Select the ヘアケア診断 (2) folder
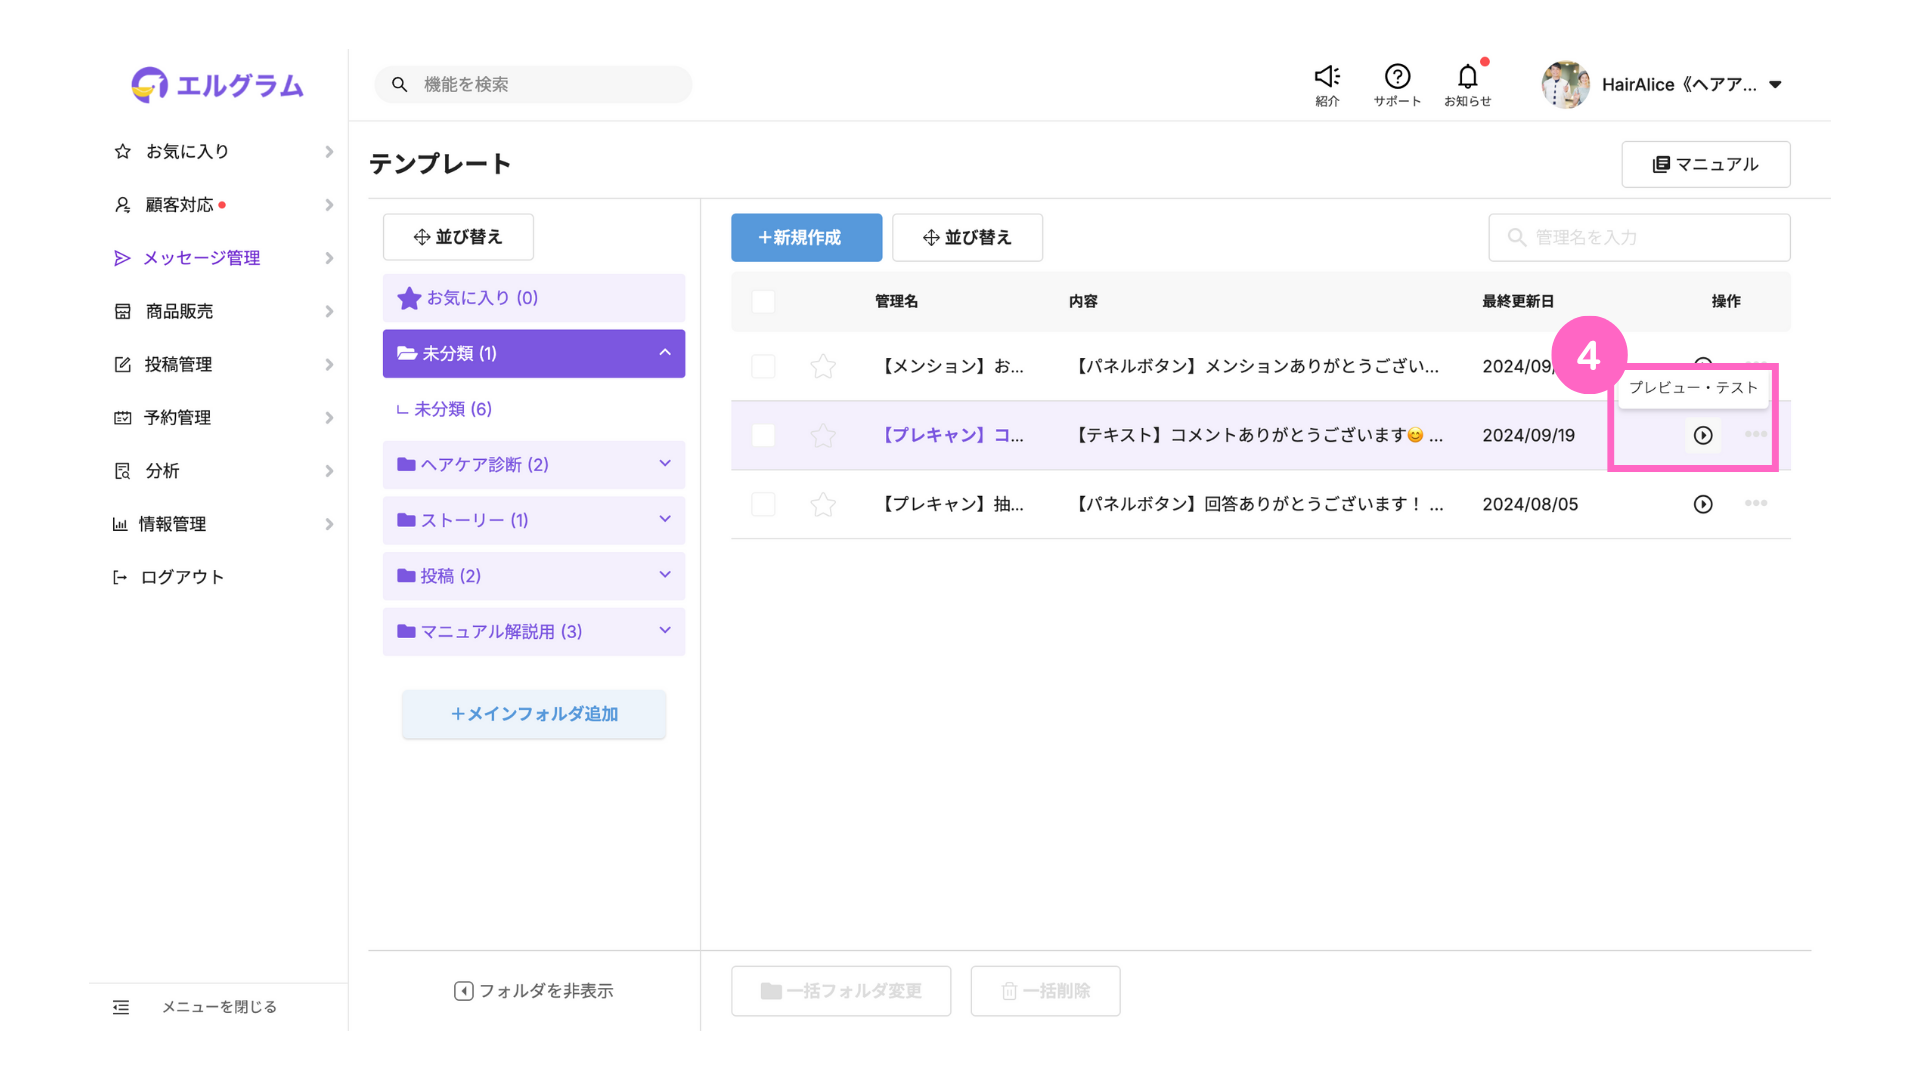The height and width of the screenshot is (1080, 1920). tap(534, 464)
